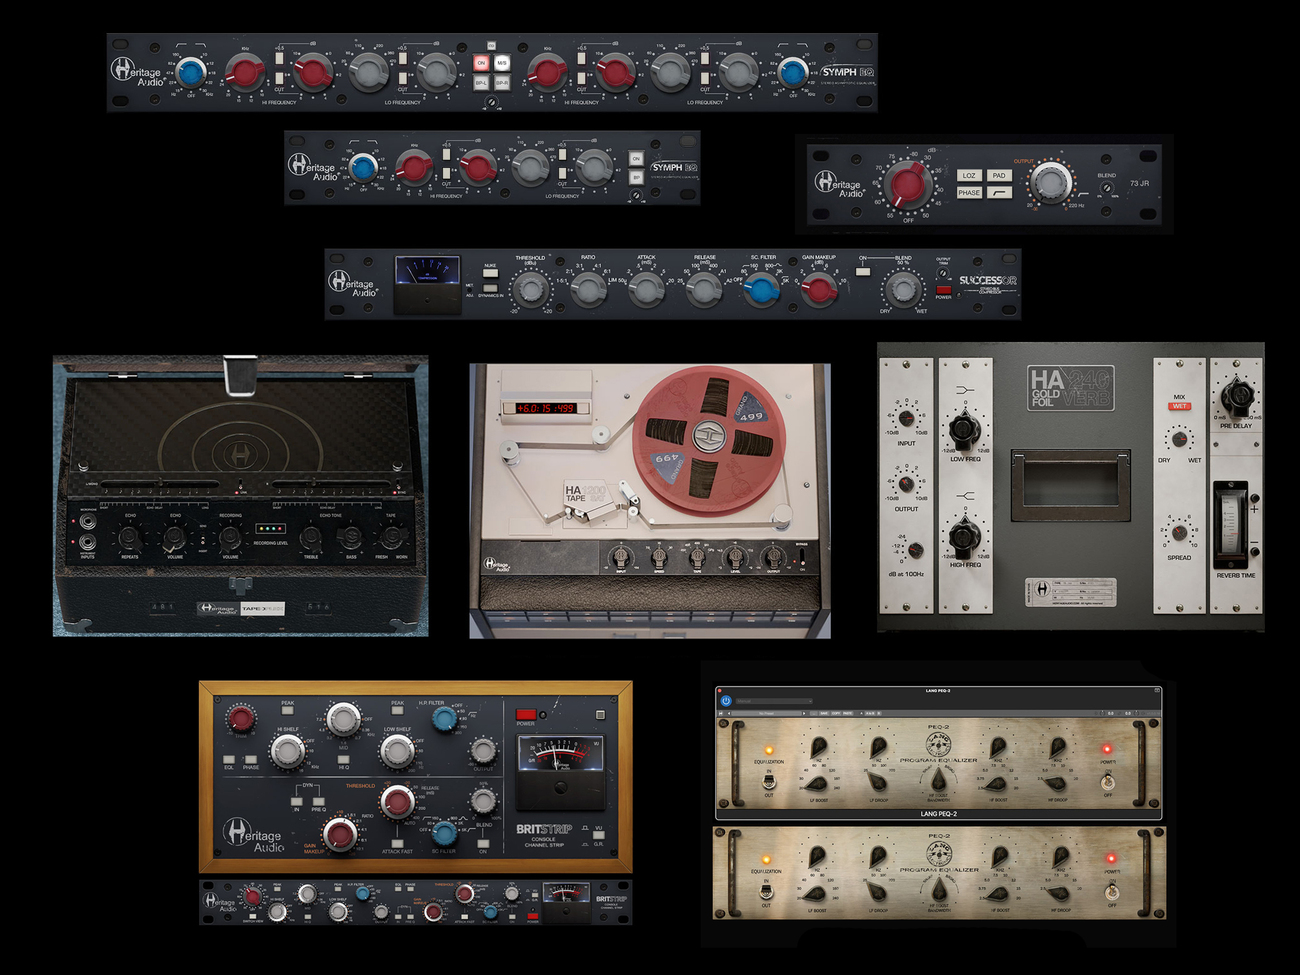The width and height of the screenshot is (1300, 975).
Task: Click the RELEASE knob on the Successor compressor
Action: (x=704, y=289)
